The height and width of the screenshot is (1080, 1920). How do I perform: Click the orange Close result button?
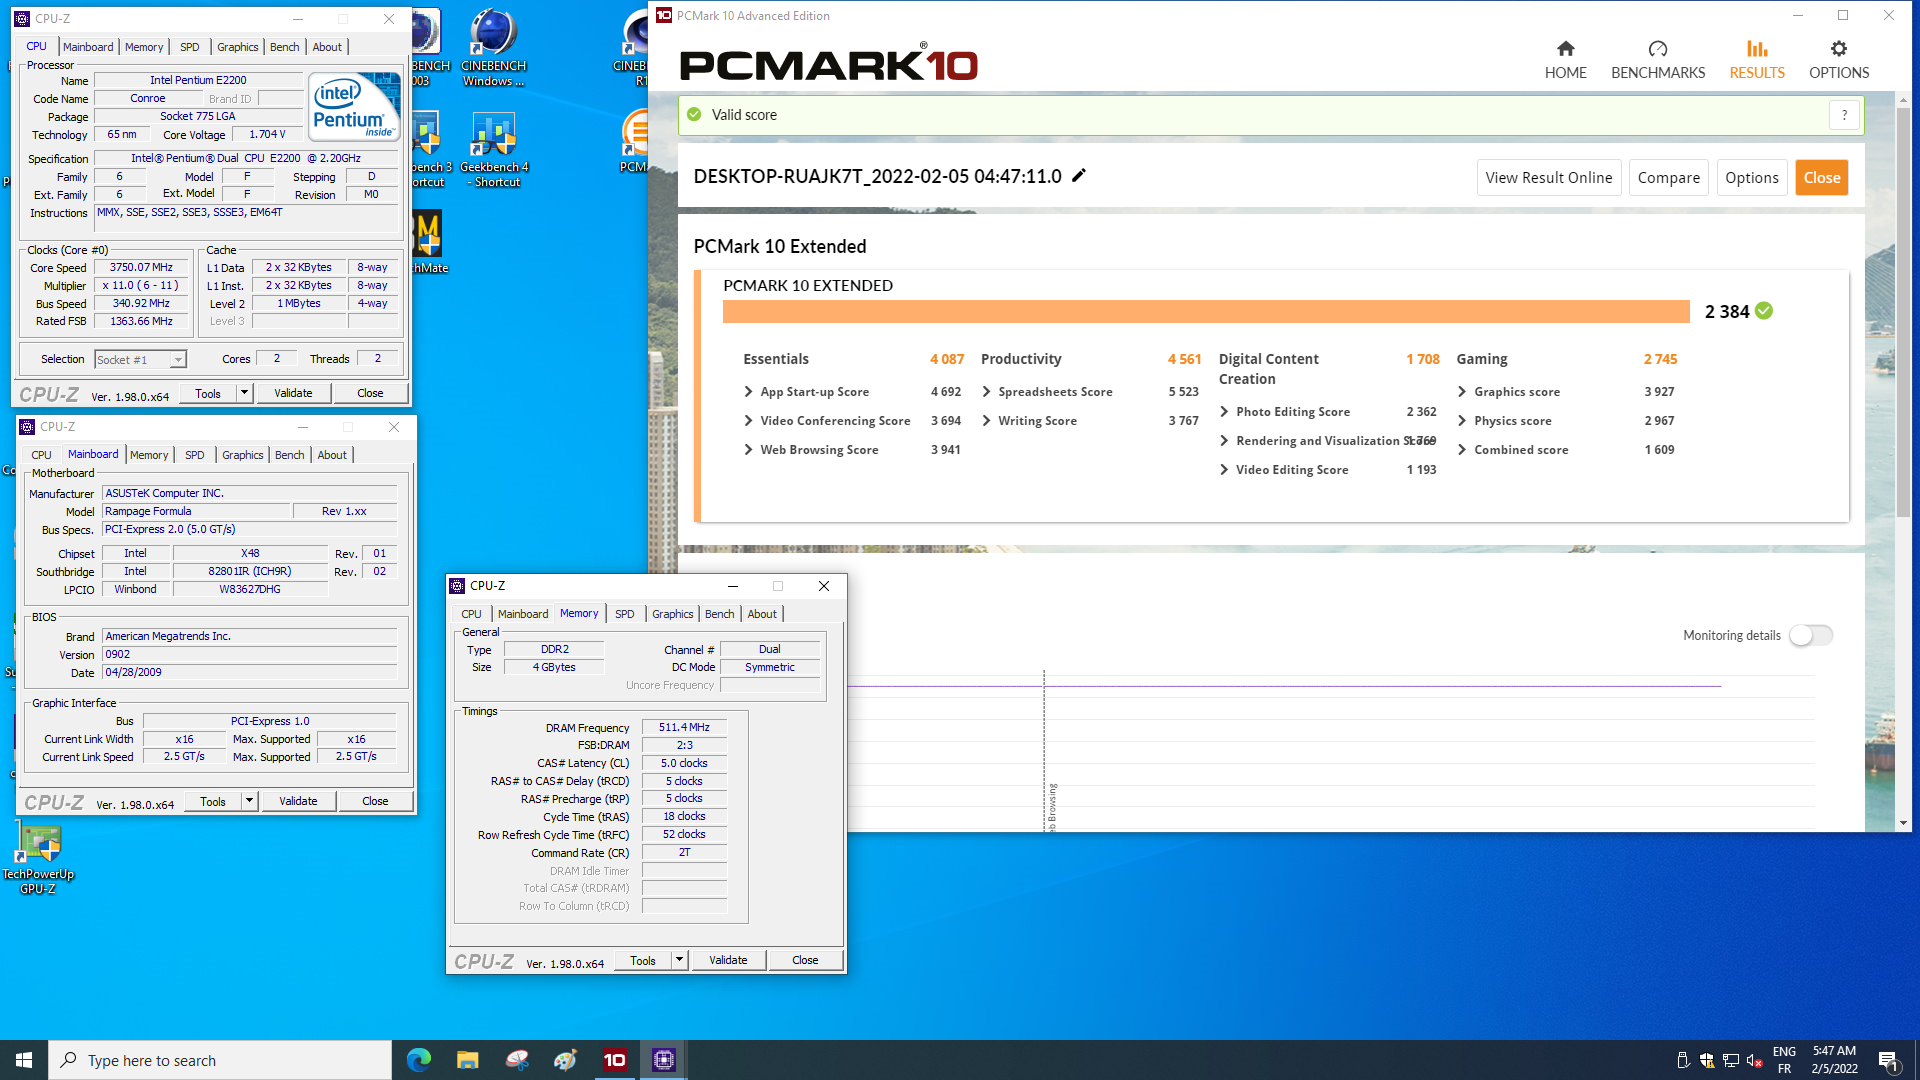pos(1821,178)
